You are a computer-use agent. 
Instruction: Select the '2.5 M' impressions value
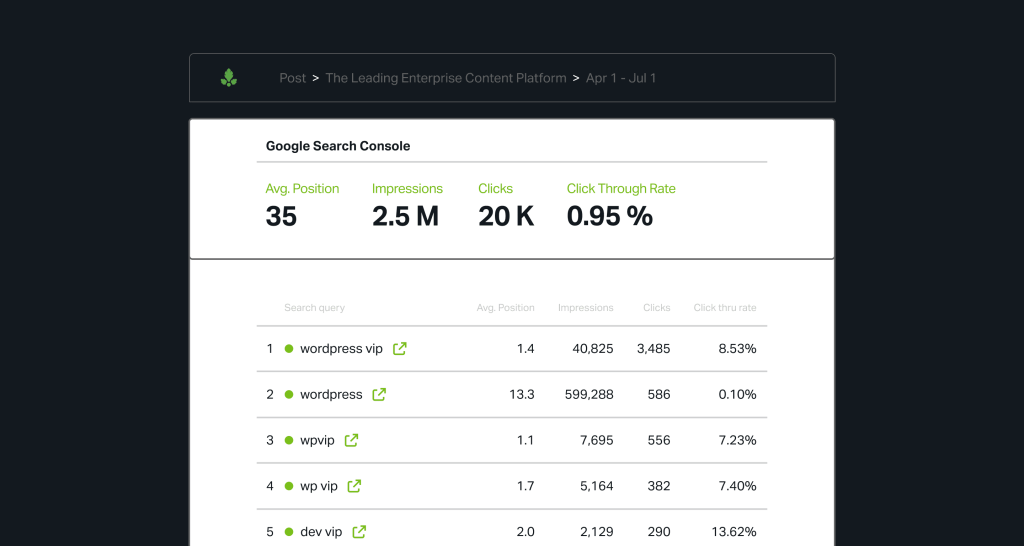tap(406, 216)
